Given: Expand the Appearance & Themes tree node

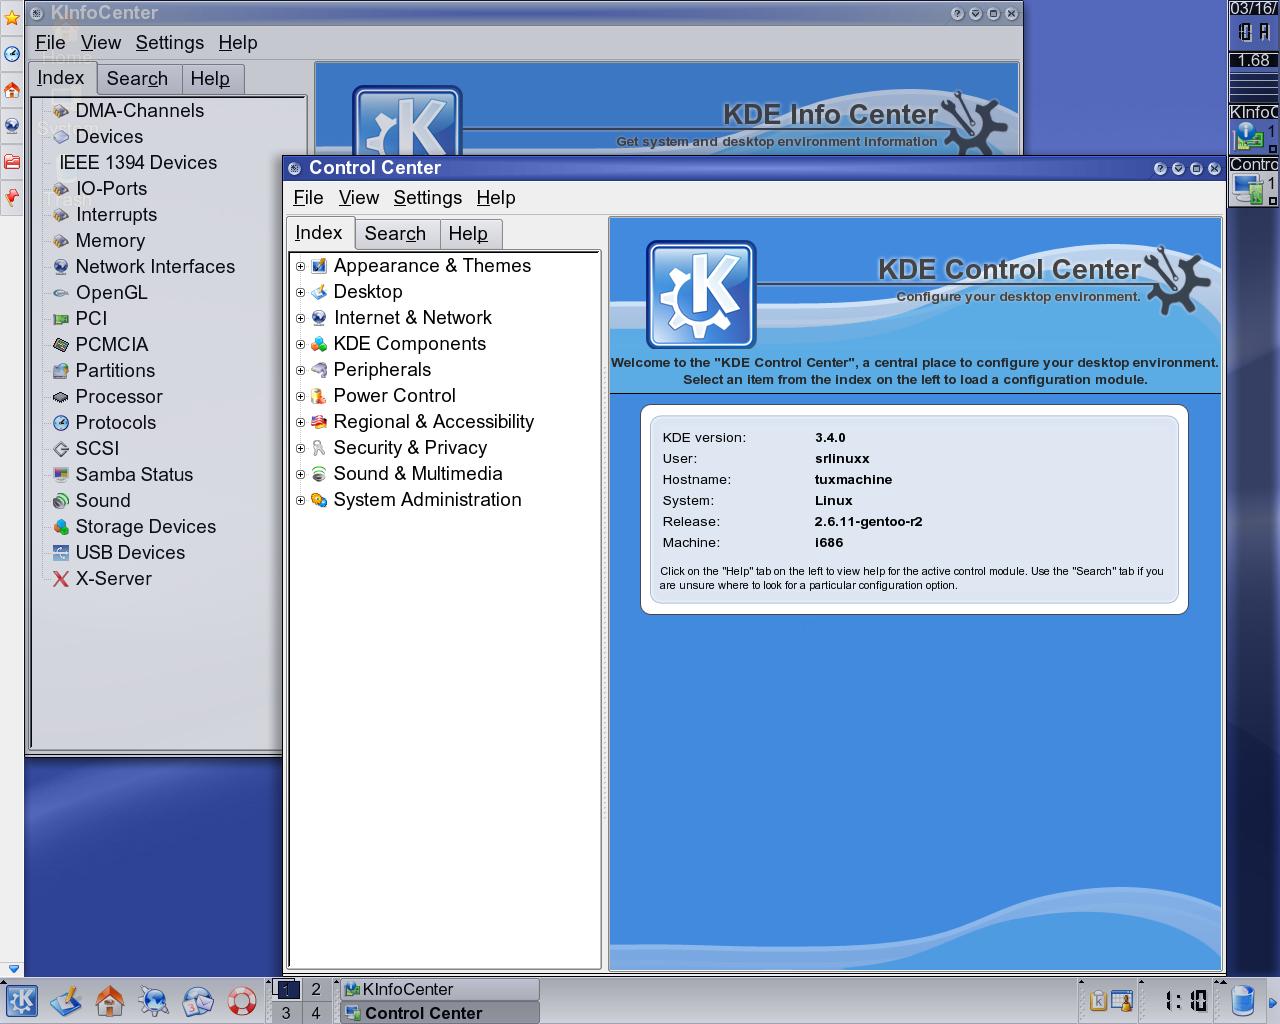Looking at the screenshot, I should (x=300, y=266).
